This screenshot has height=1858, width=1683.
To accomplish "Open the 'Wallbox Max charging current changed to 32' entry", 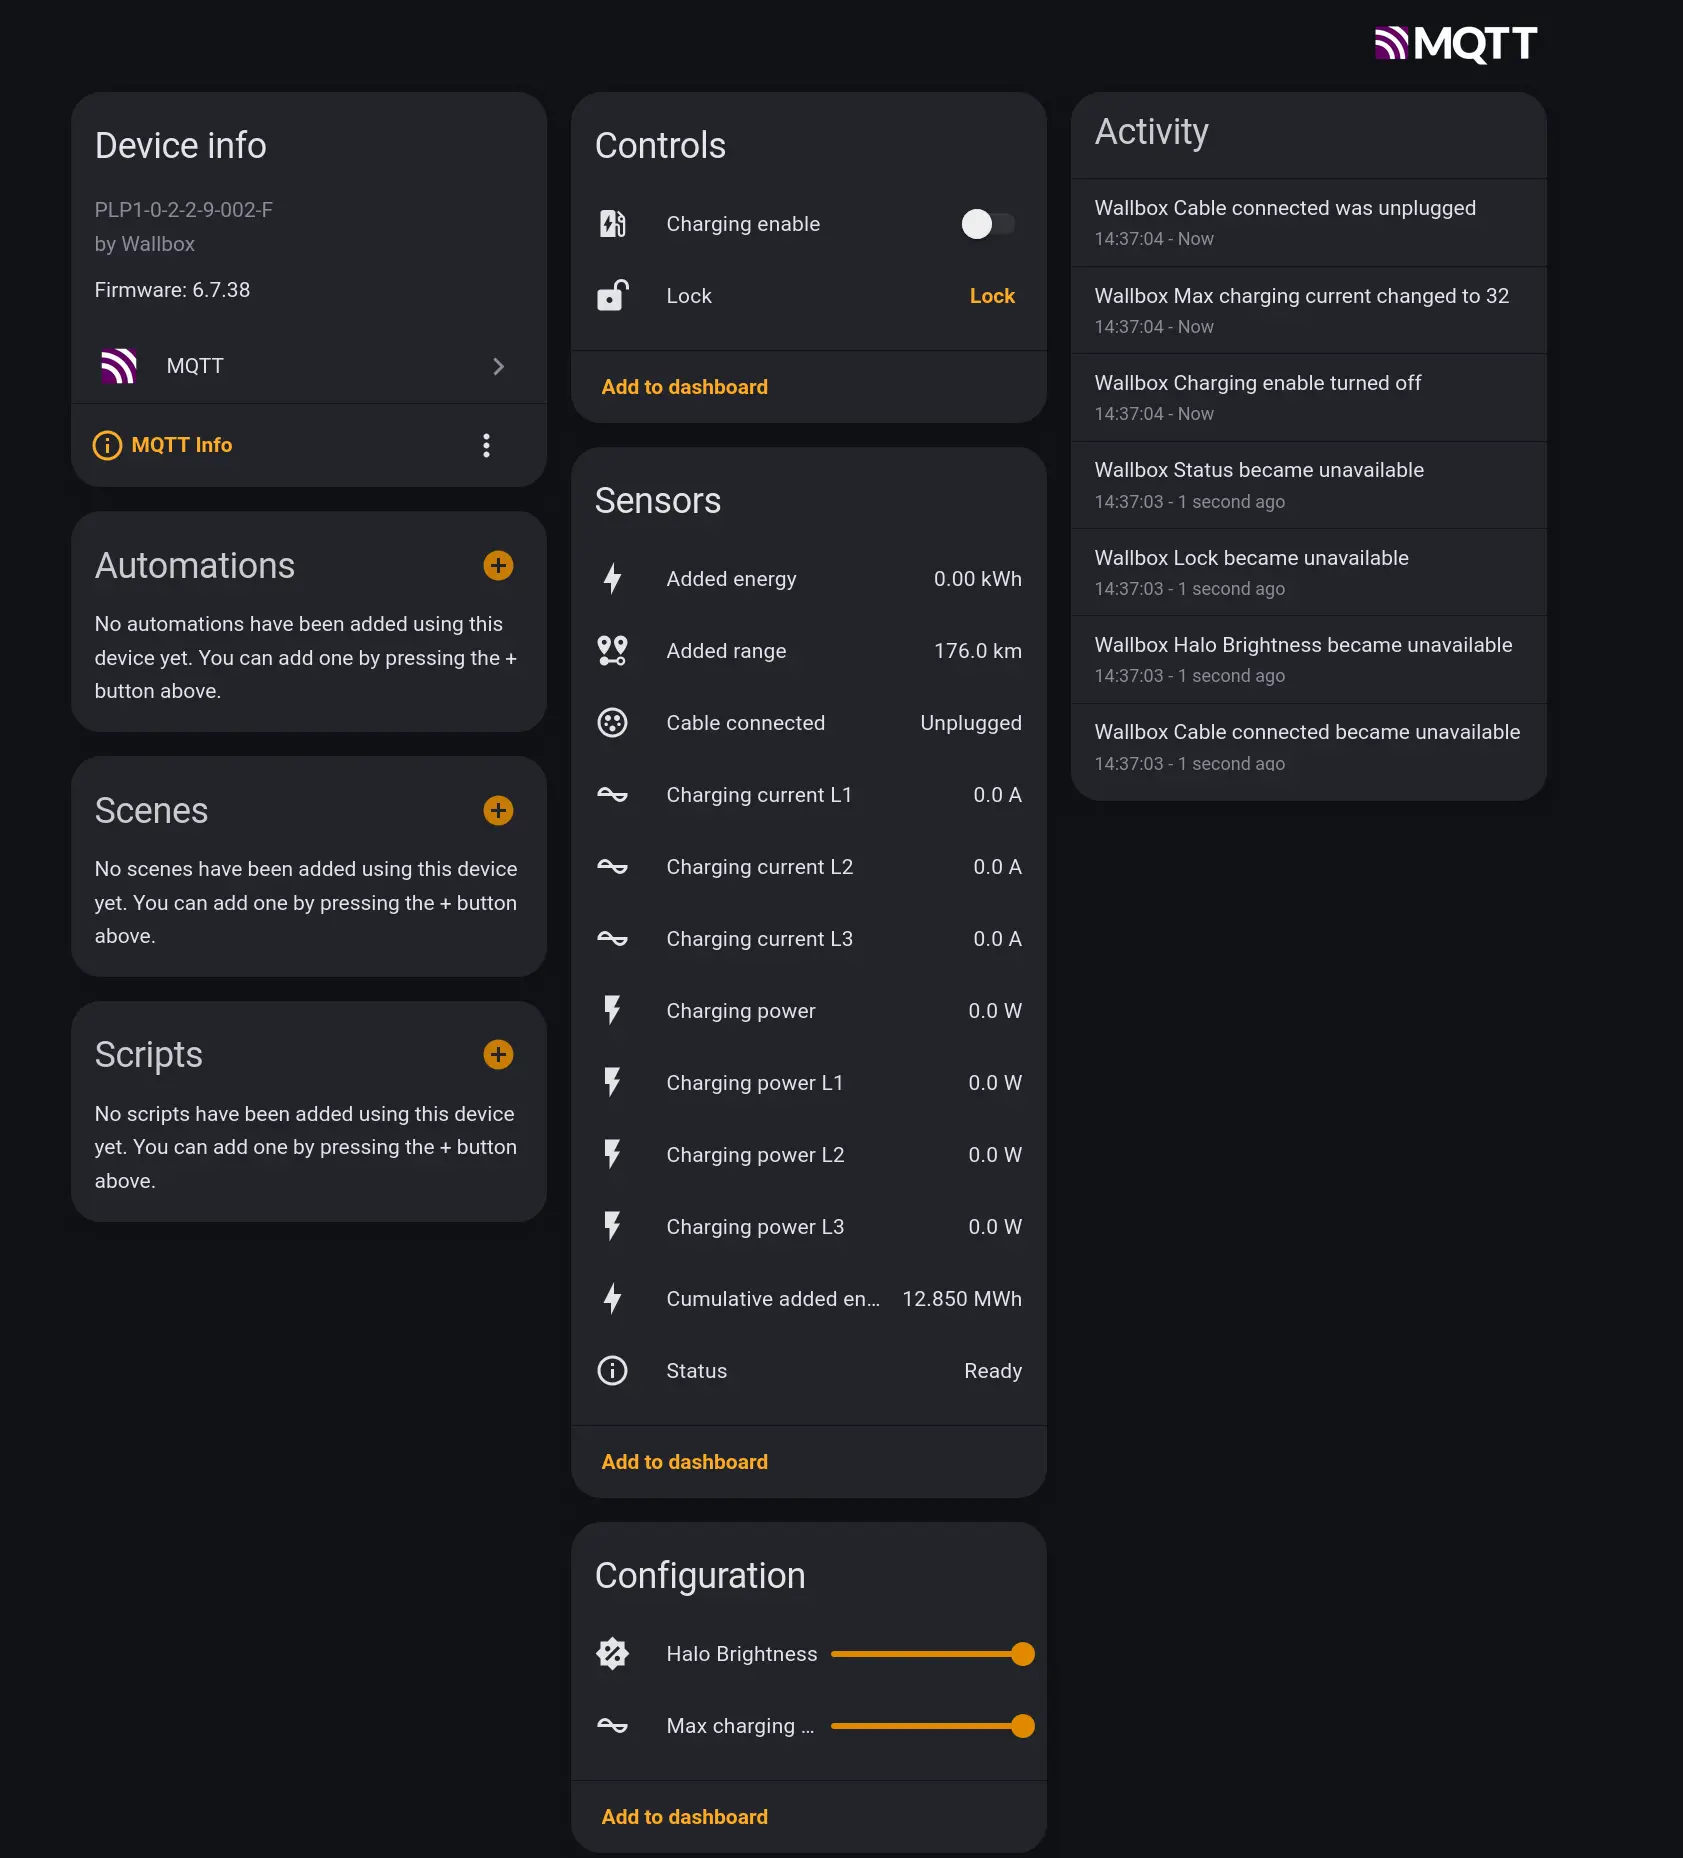I will pos(1308,310).
